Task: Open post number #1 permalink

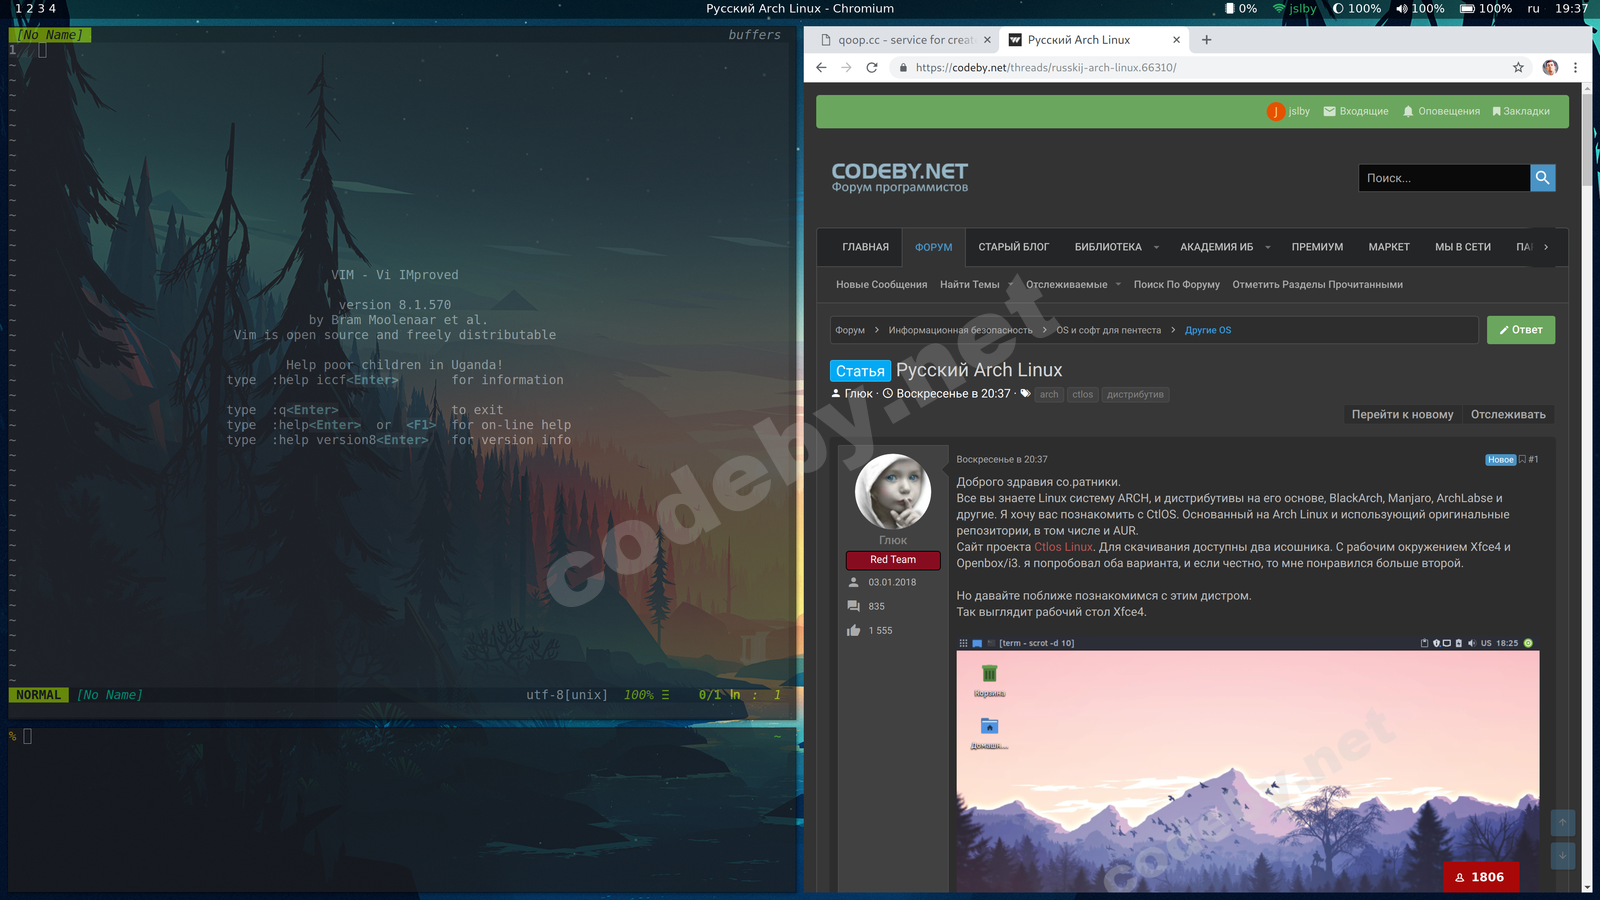Action: pos(1534,459)
